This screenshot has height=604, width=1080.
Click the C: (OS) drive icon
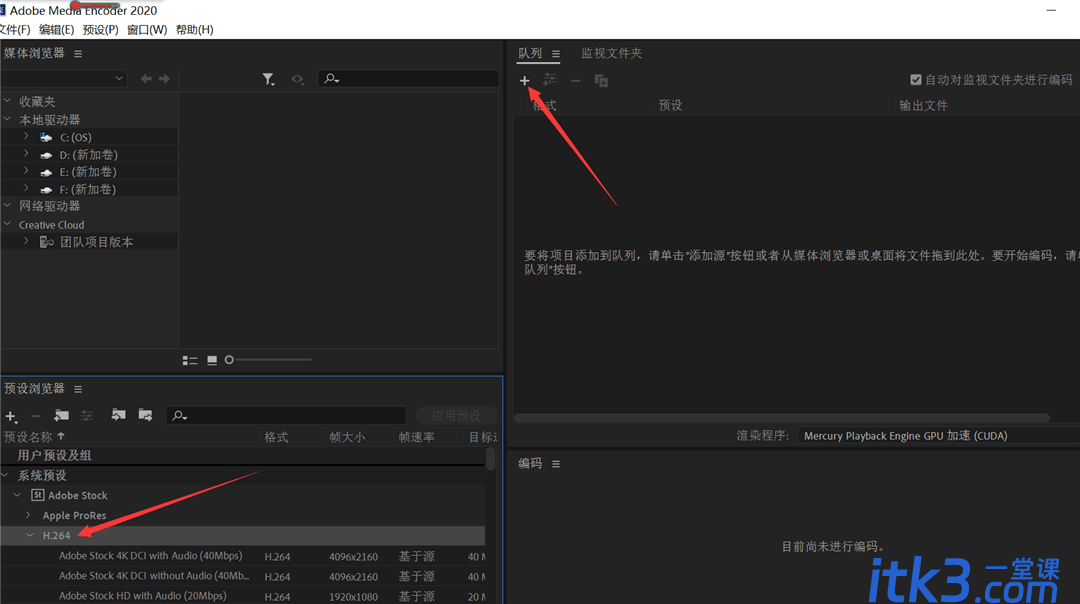[x=46, y=138]
